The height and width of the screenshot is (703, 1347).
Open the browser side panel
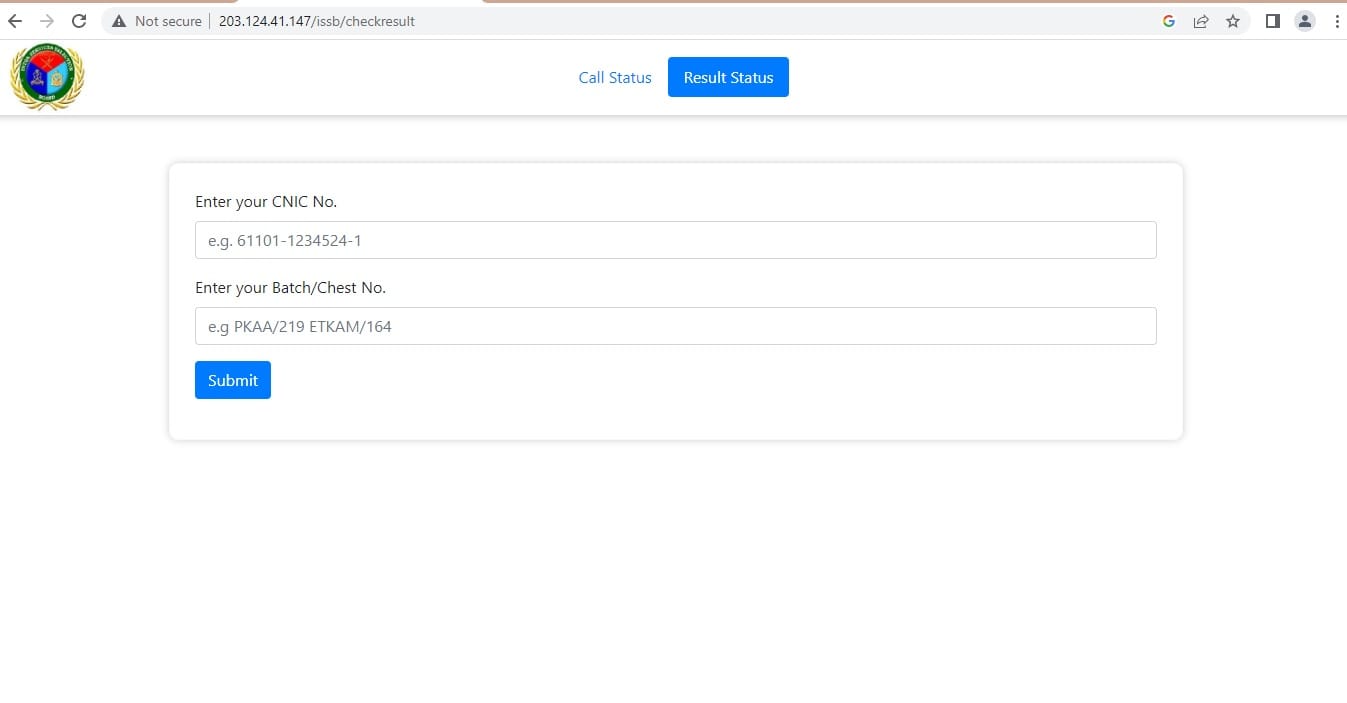tap(1273, 21)
